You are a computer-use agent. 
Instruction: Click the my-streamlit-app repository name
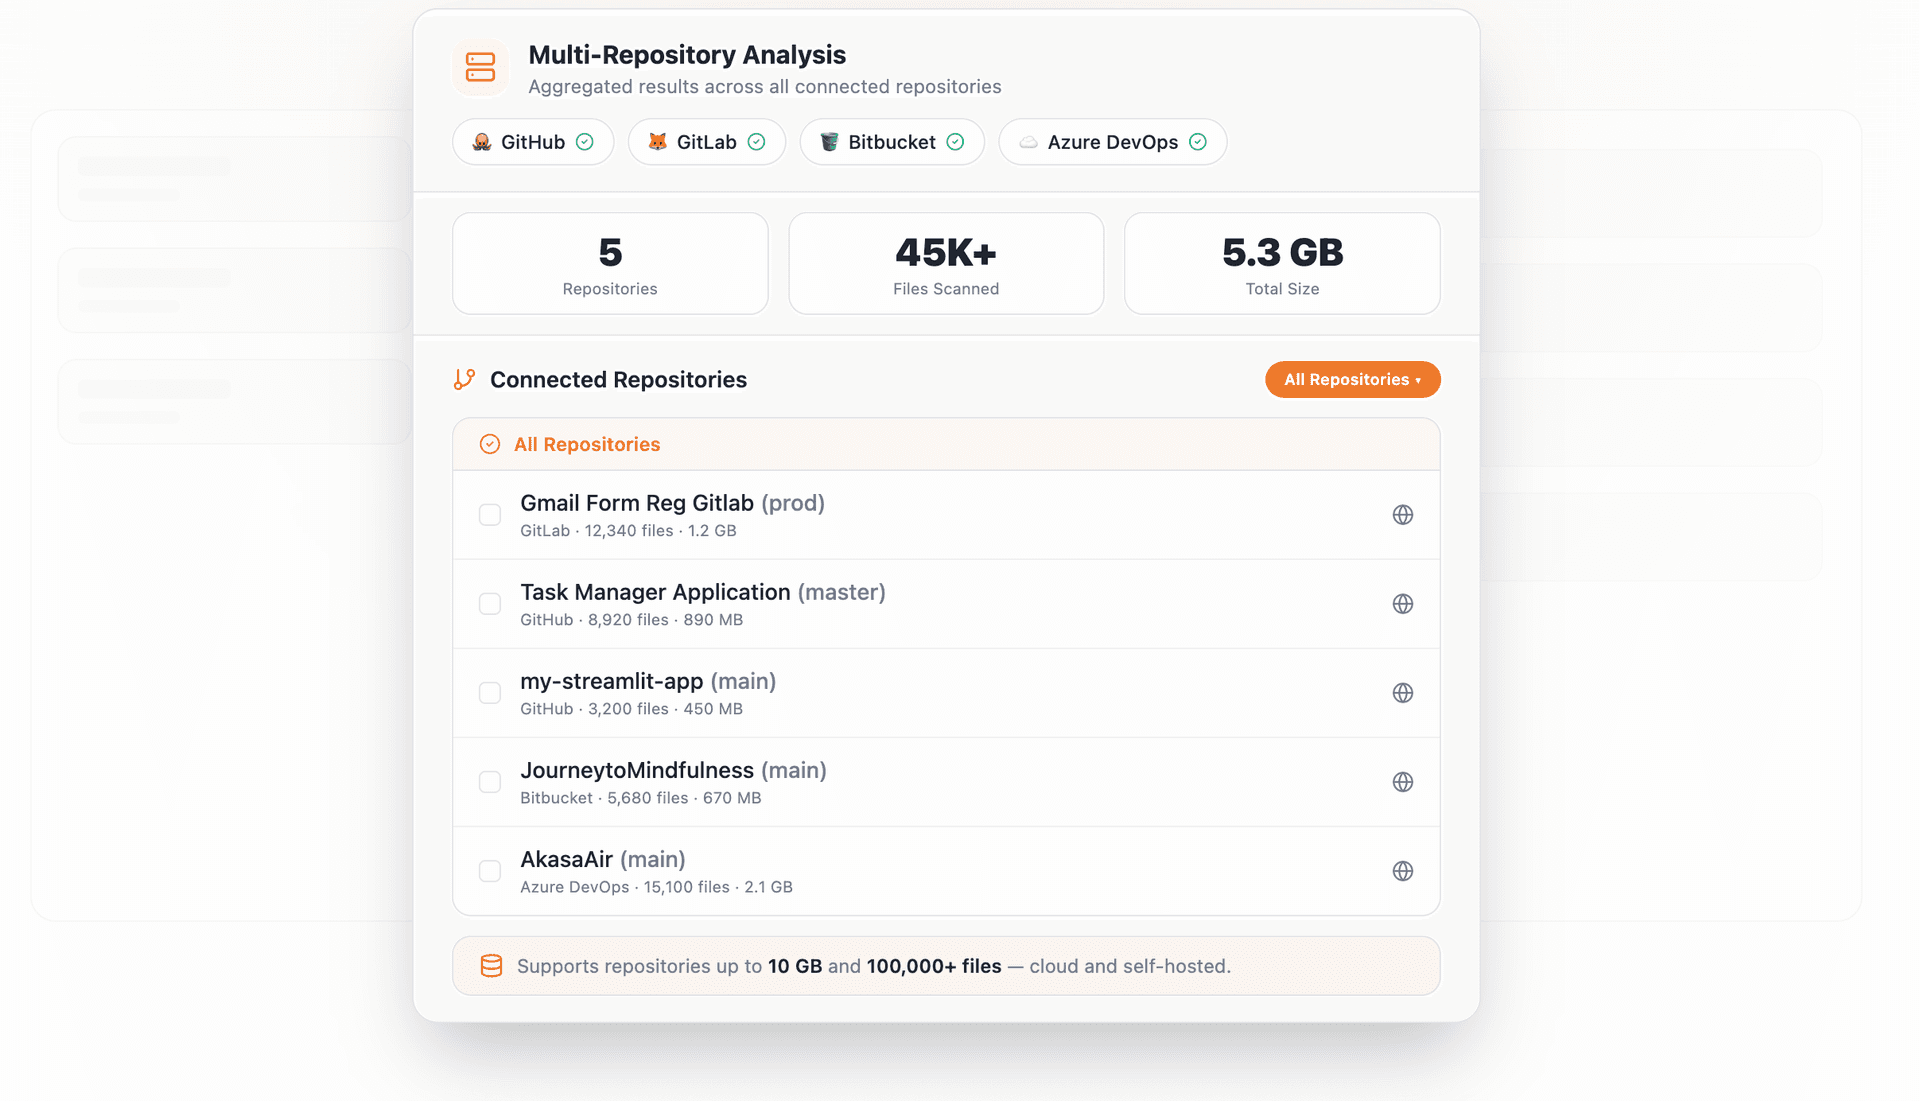[612, 681]
